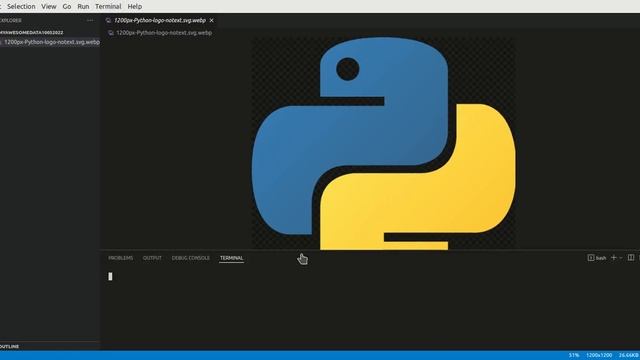Click the Python logo image preview
The image size is (640, 360).
[x=383, y=143]
